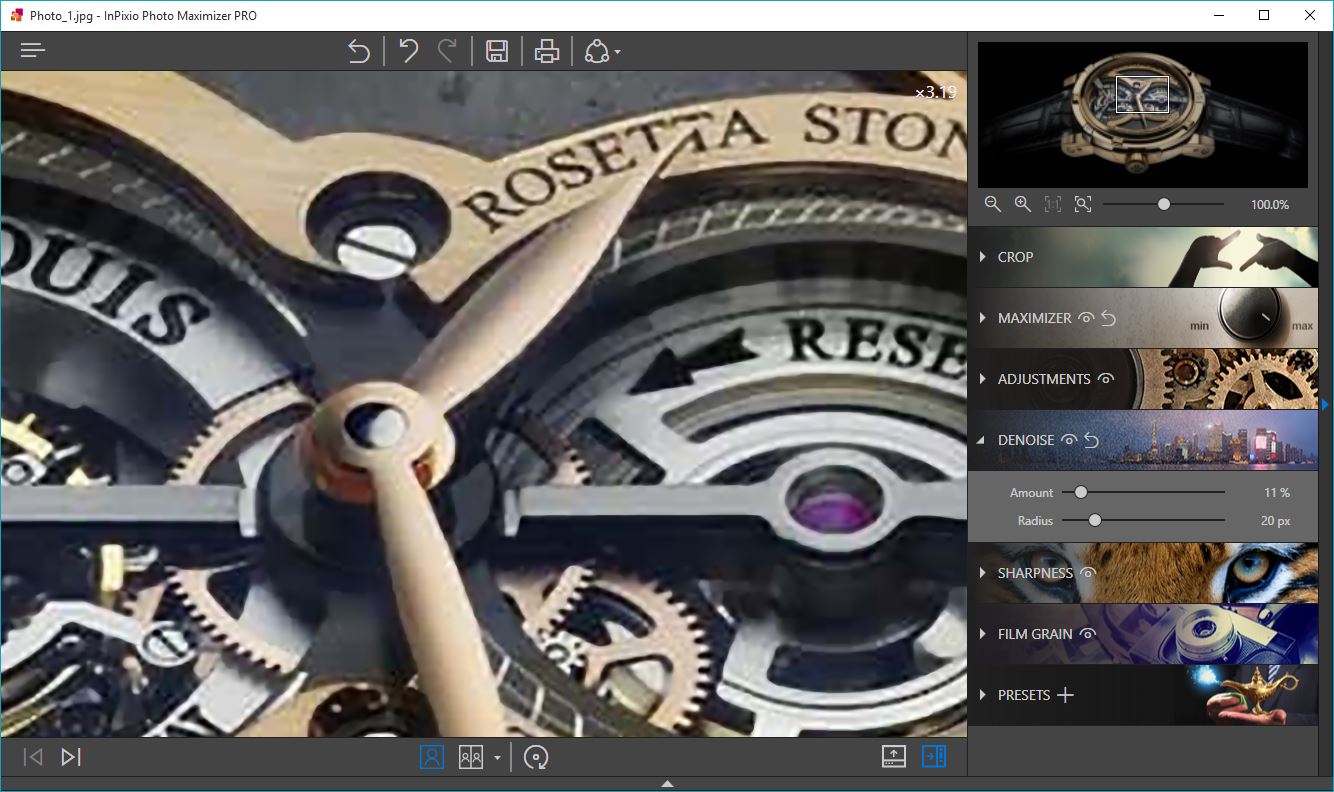Screen dimensions: 1334x792
Task: Reset the DENOISE settings
Action: 1091,440
